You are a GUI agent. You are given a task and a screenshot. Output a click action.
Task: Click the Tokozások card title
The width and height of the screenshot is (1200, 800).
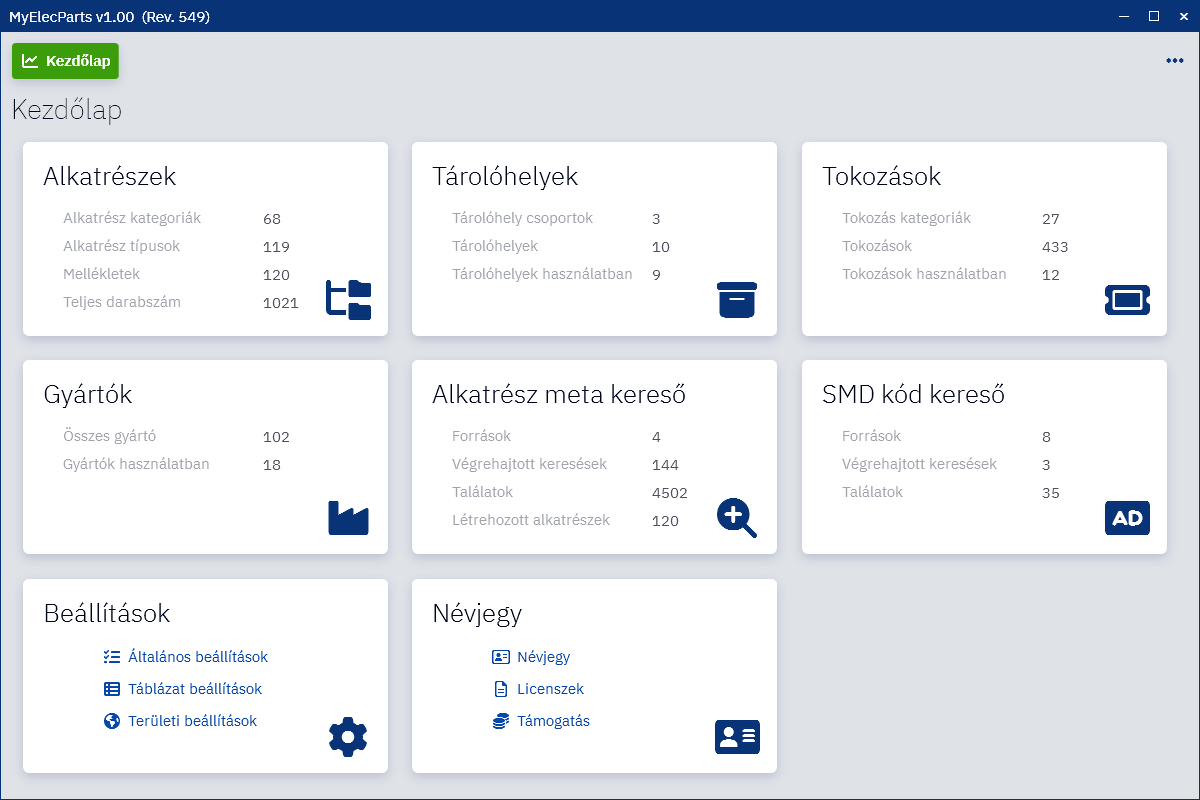(x=882, y=177)
